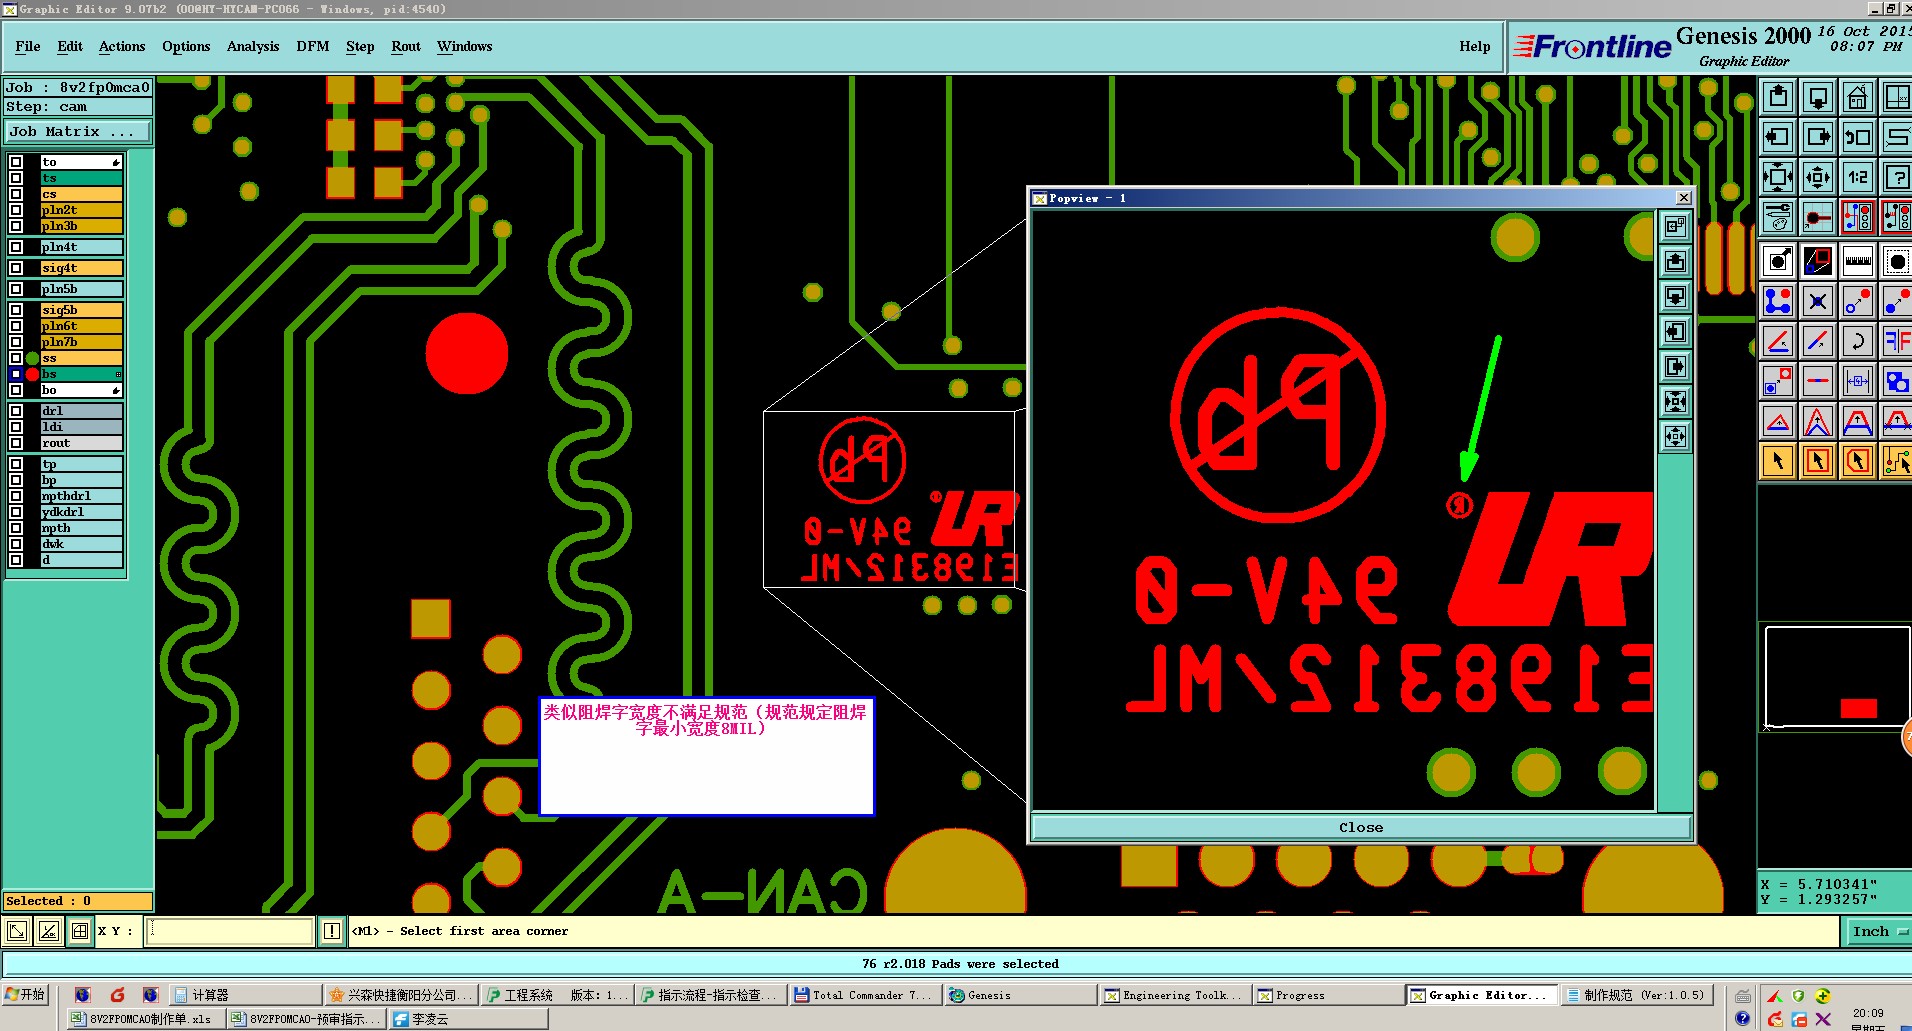Click the zoom out icon in main toolbar

[1818, 177]
